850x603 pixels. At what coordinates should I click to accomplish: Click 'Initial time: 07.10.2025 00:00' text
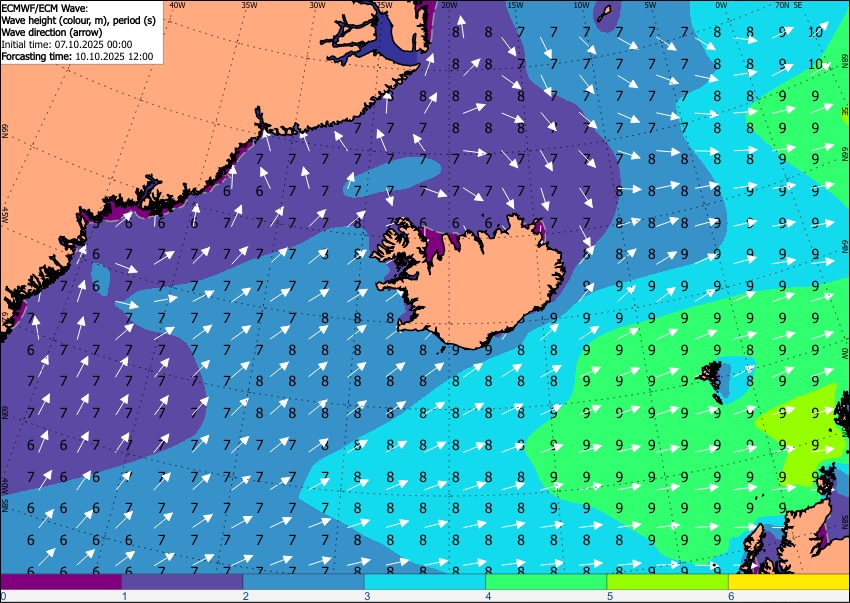(67, 44)
